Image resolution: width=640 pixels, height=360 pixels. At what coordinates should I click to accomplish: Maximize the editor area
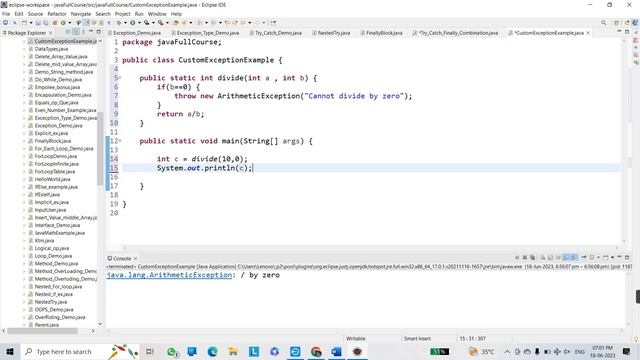tap(627, 31)
